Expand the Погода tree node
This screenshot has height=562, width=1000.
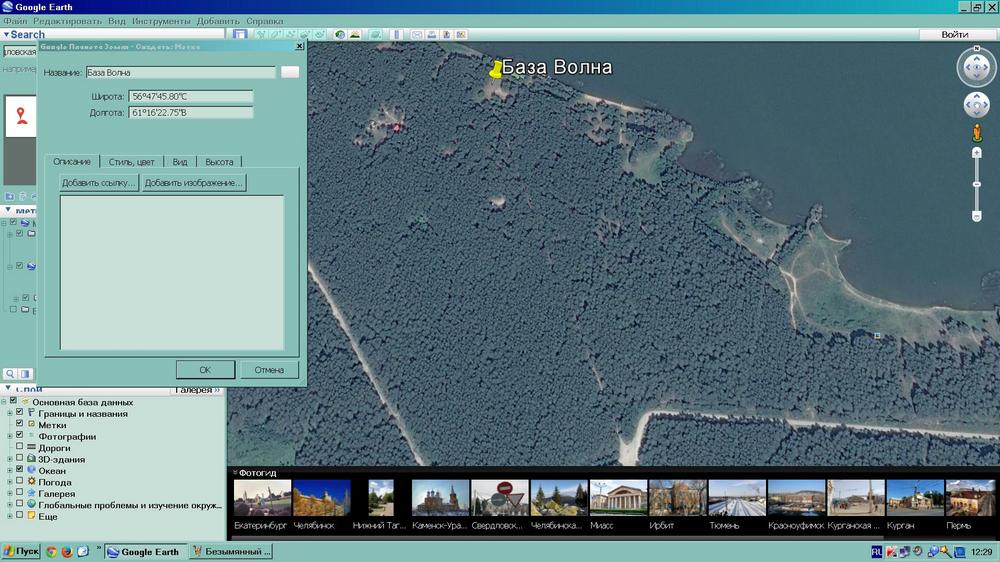click(10, 482)
